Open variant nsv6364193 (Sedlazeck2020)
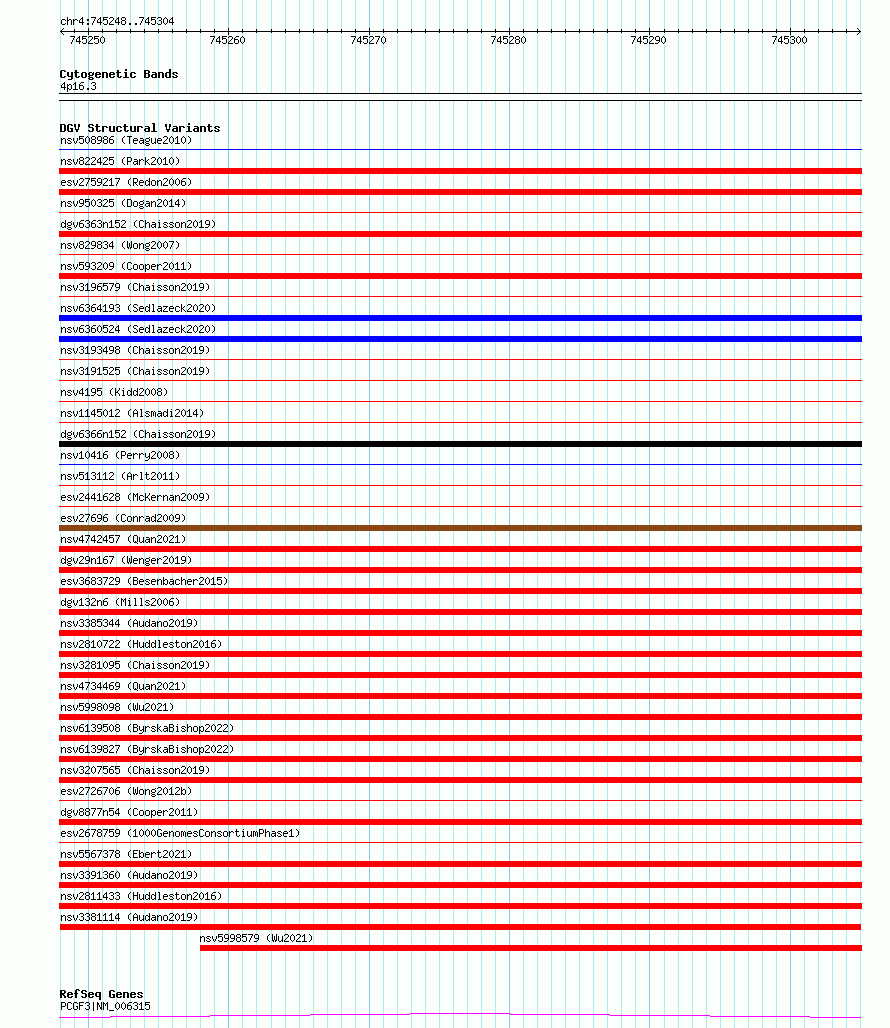The image size is (890, 1028). click(x=138, y=308)
